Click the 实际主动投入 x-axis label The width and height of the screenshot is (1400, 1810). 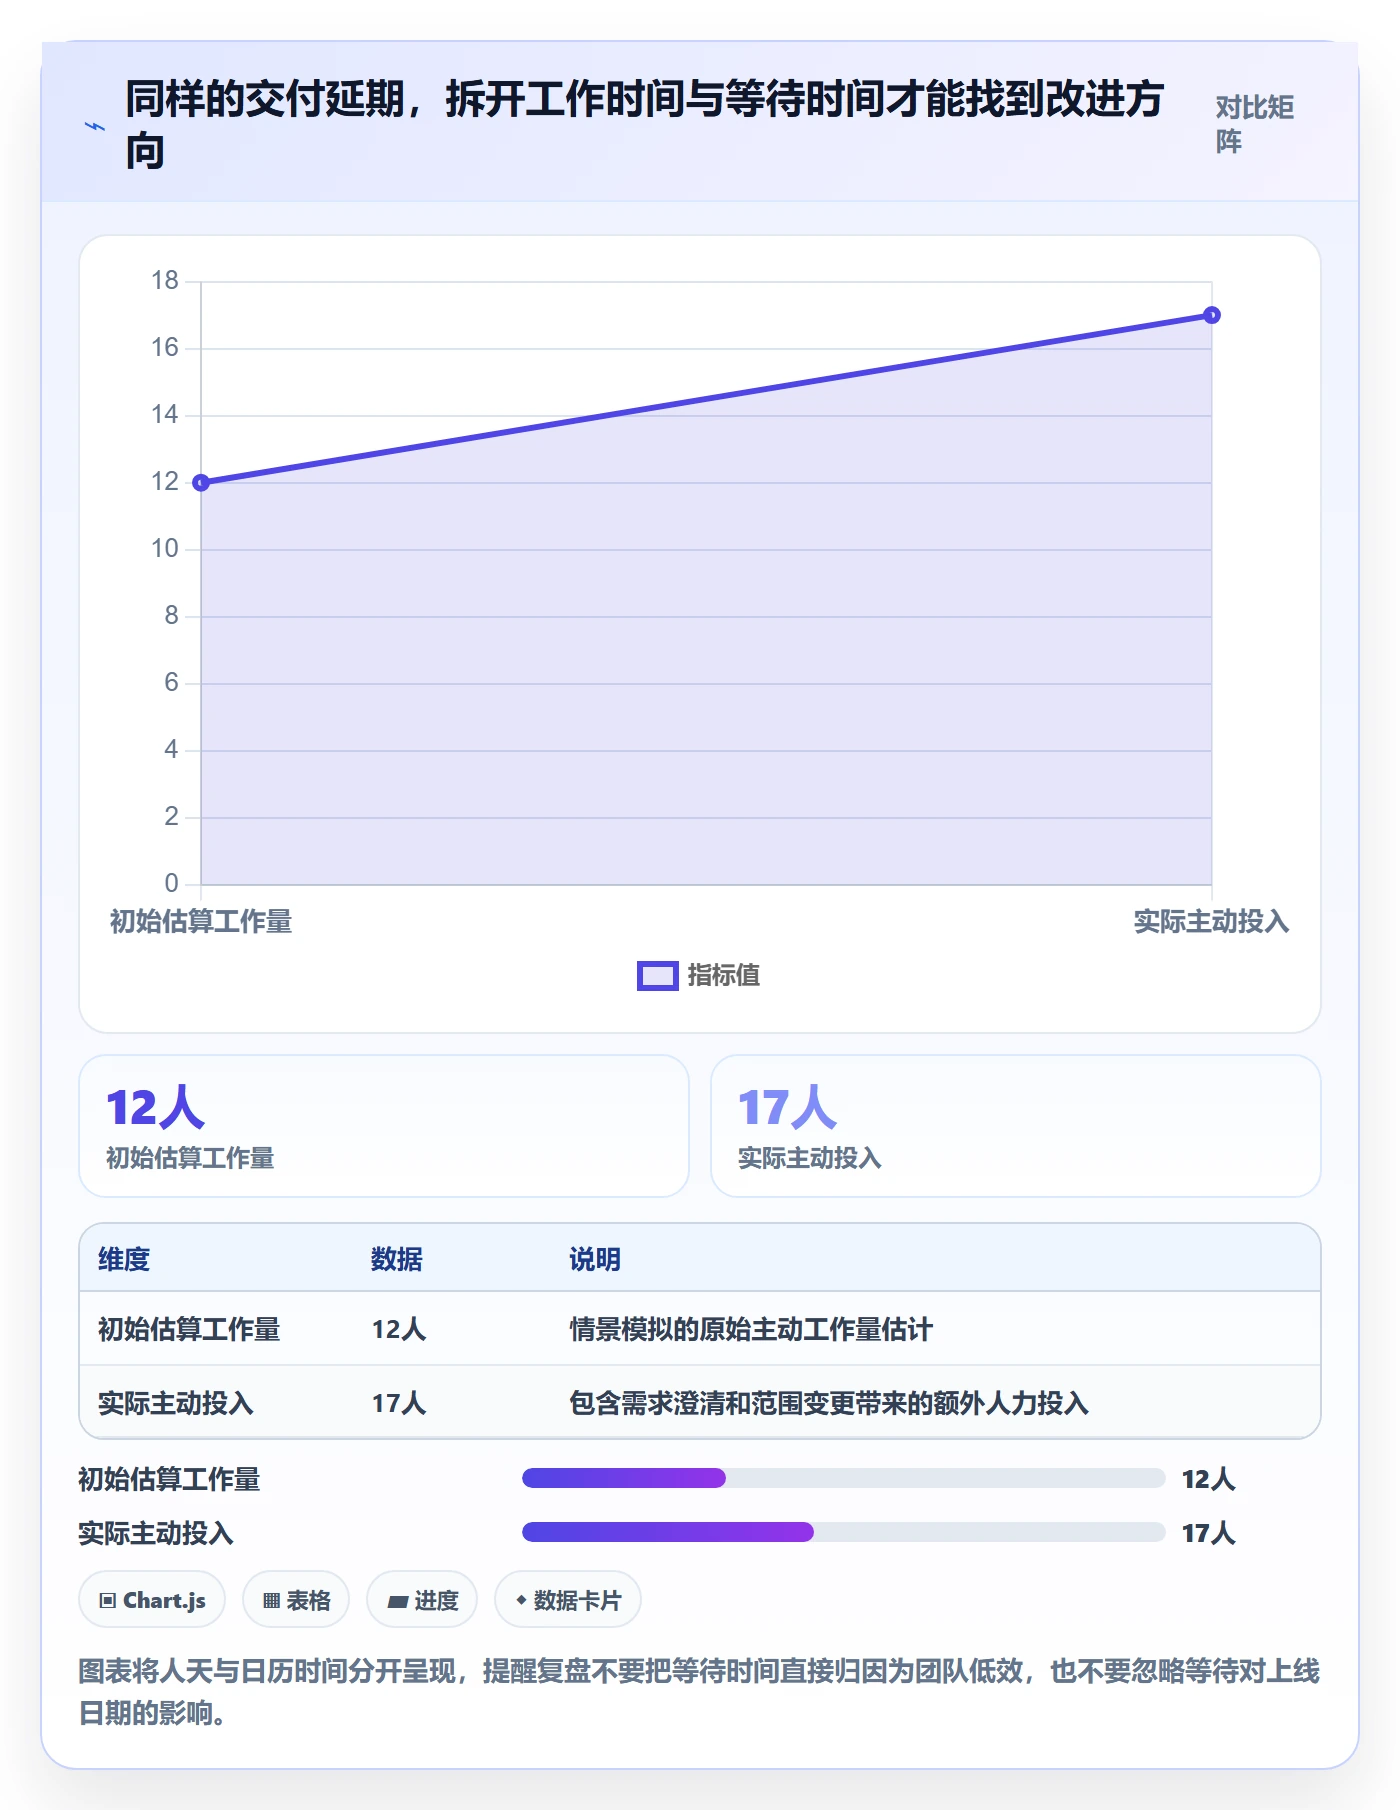[x=1211, y=921]
